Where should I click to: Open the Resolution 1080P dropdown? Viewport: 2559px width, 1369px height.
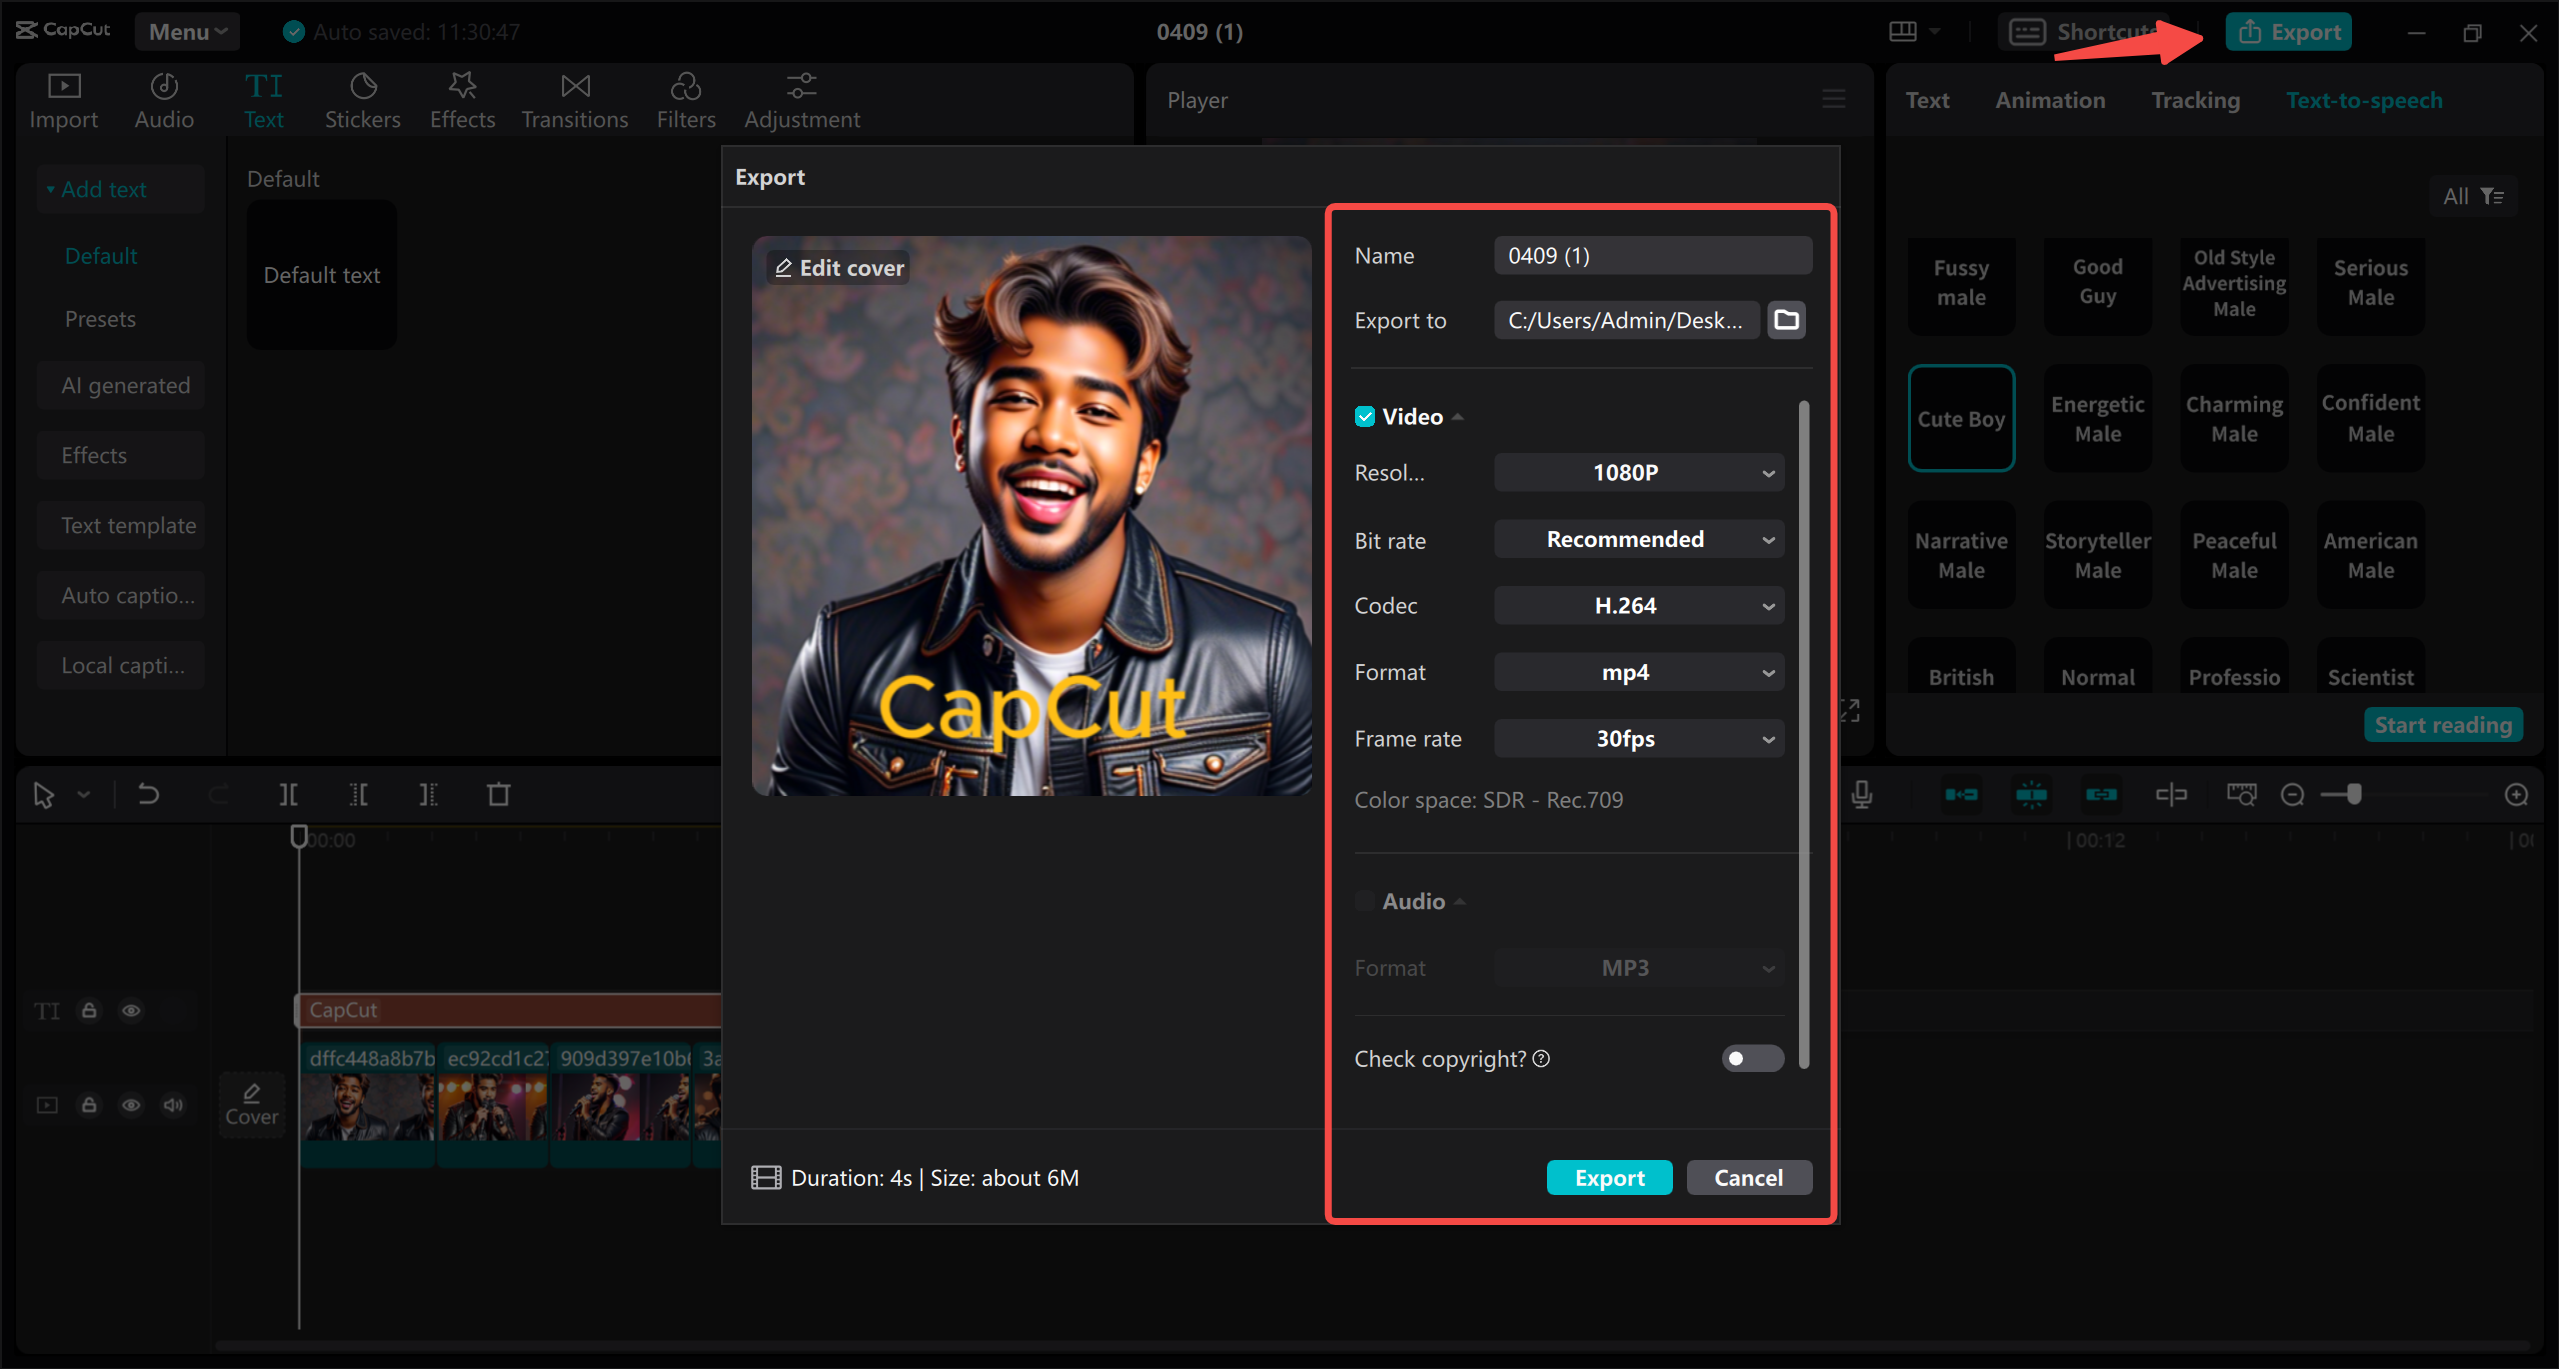click(x=1638, y=473)
